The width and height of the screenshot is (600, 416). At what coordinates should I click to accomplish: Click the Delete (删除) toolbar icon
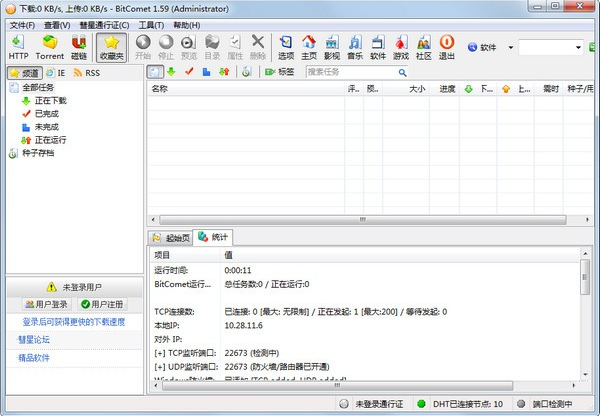258,47
